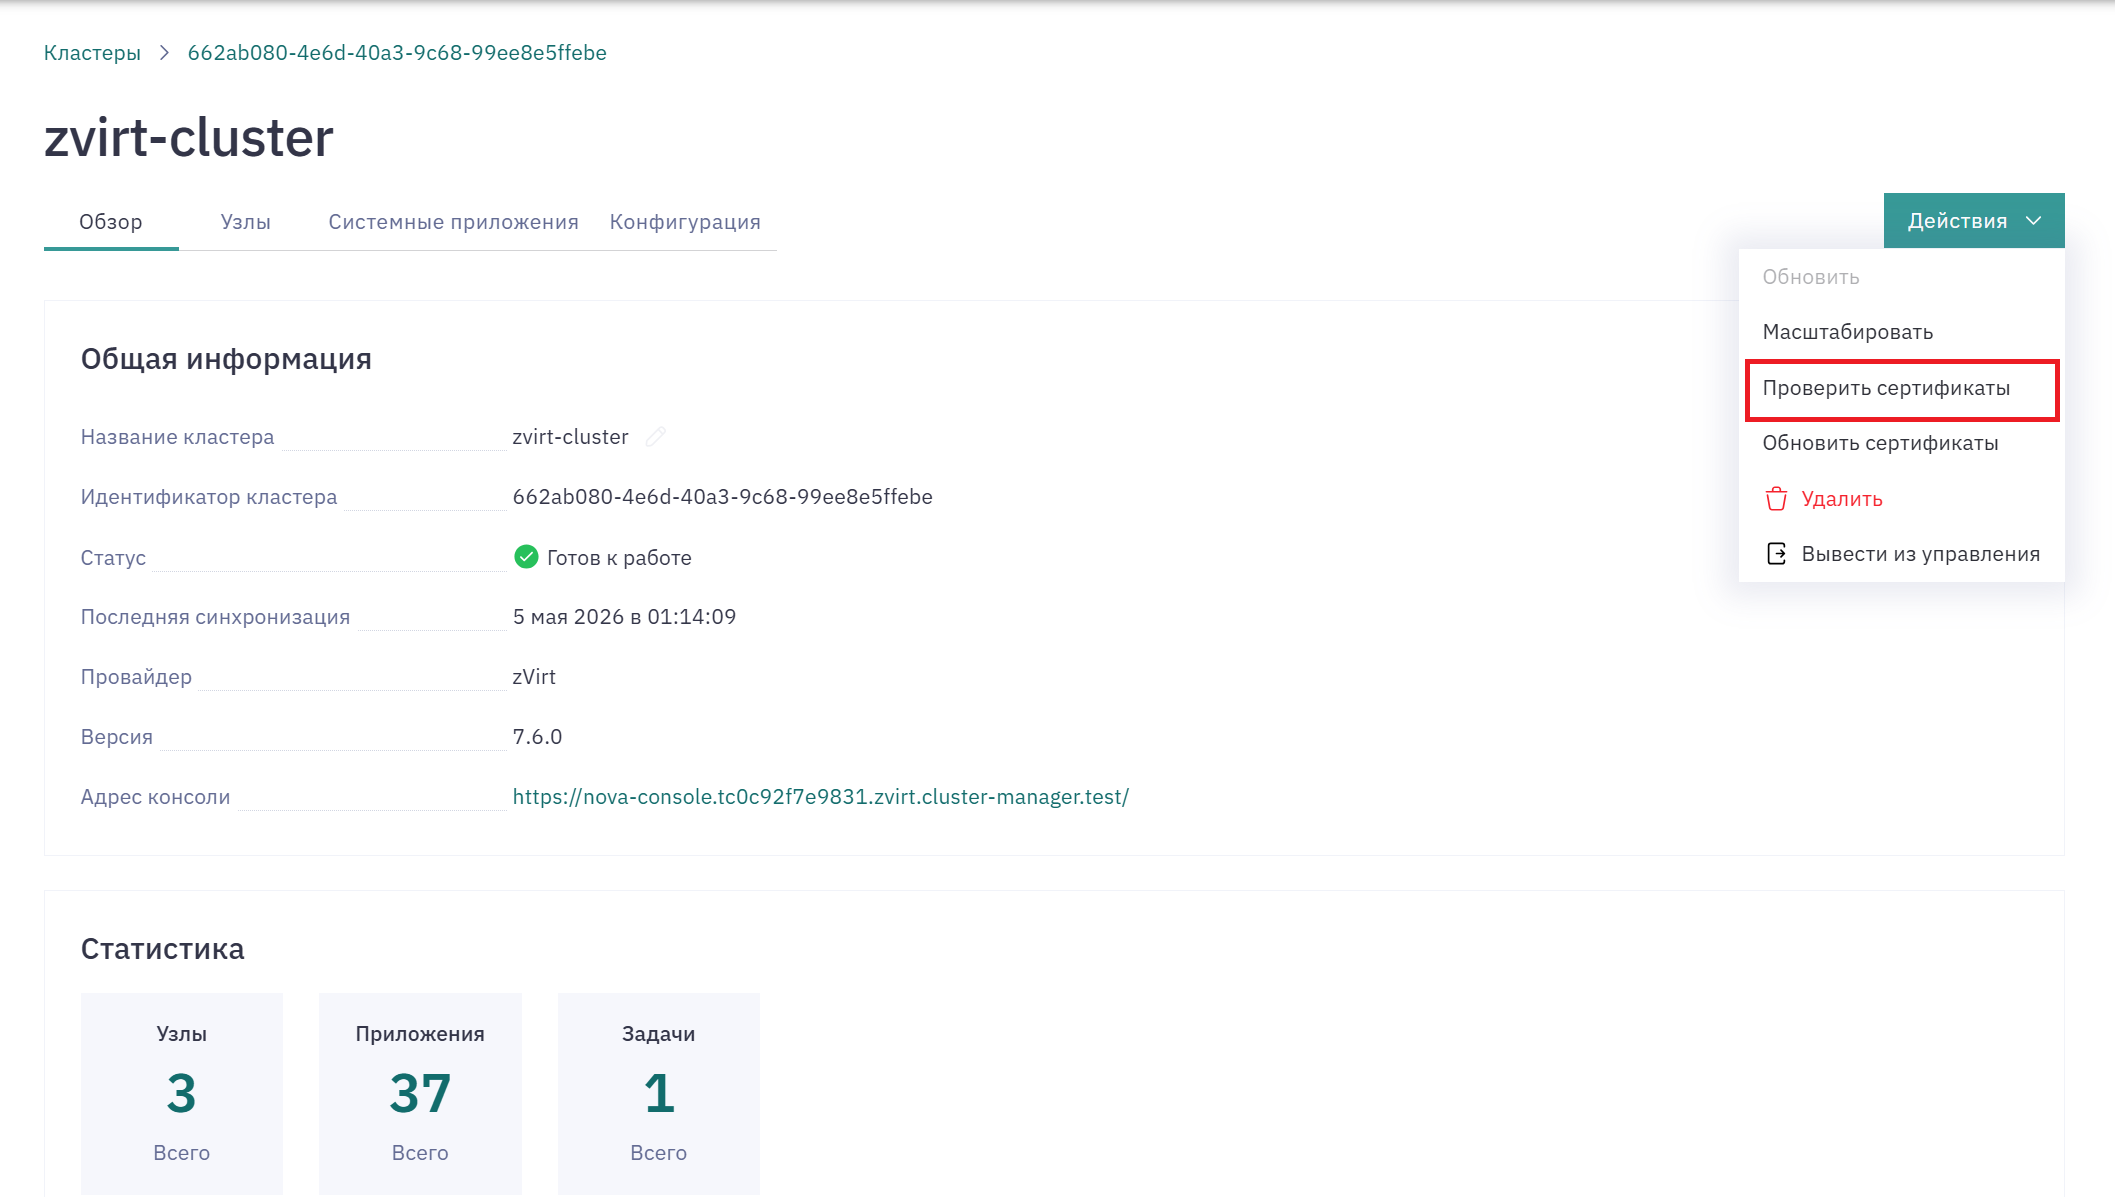Go to Кластеры breadcrumb link

point(92,53)
